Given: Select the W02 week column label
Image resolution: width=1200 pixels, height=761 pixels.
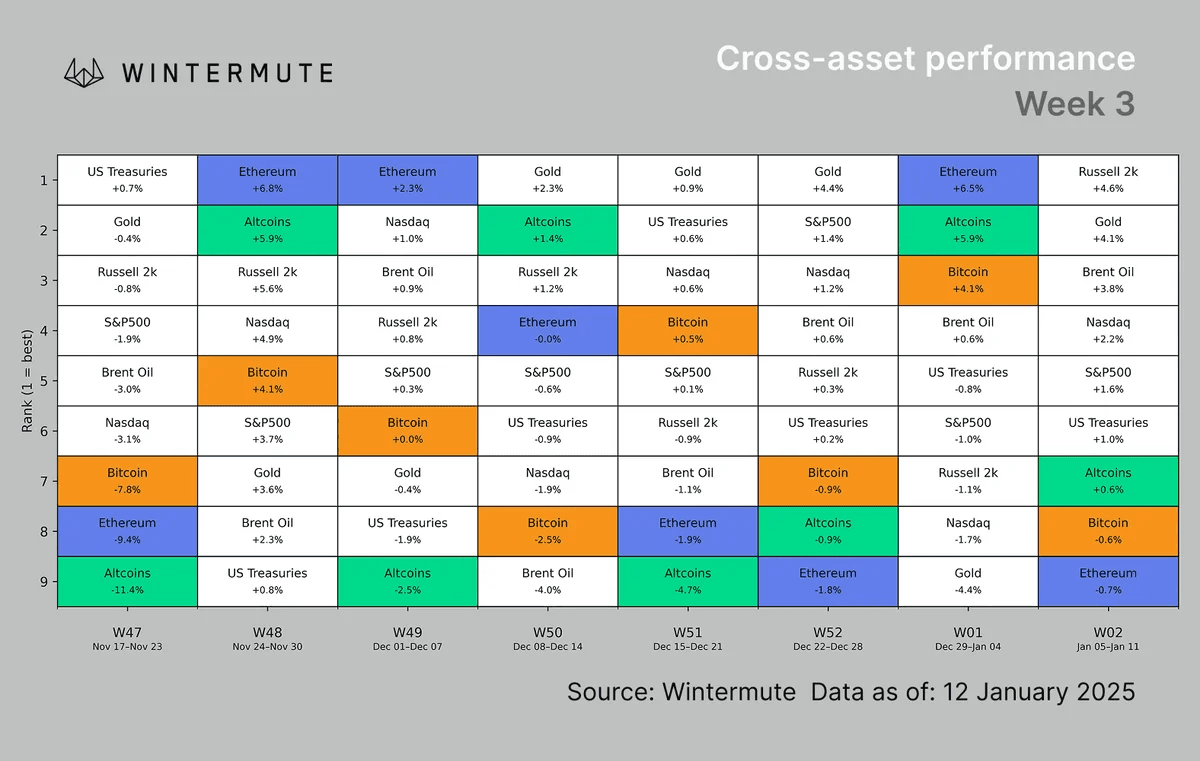Looking at the screenshot, I should 1107,631.
